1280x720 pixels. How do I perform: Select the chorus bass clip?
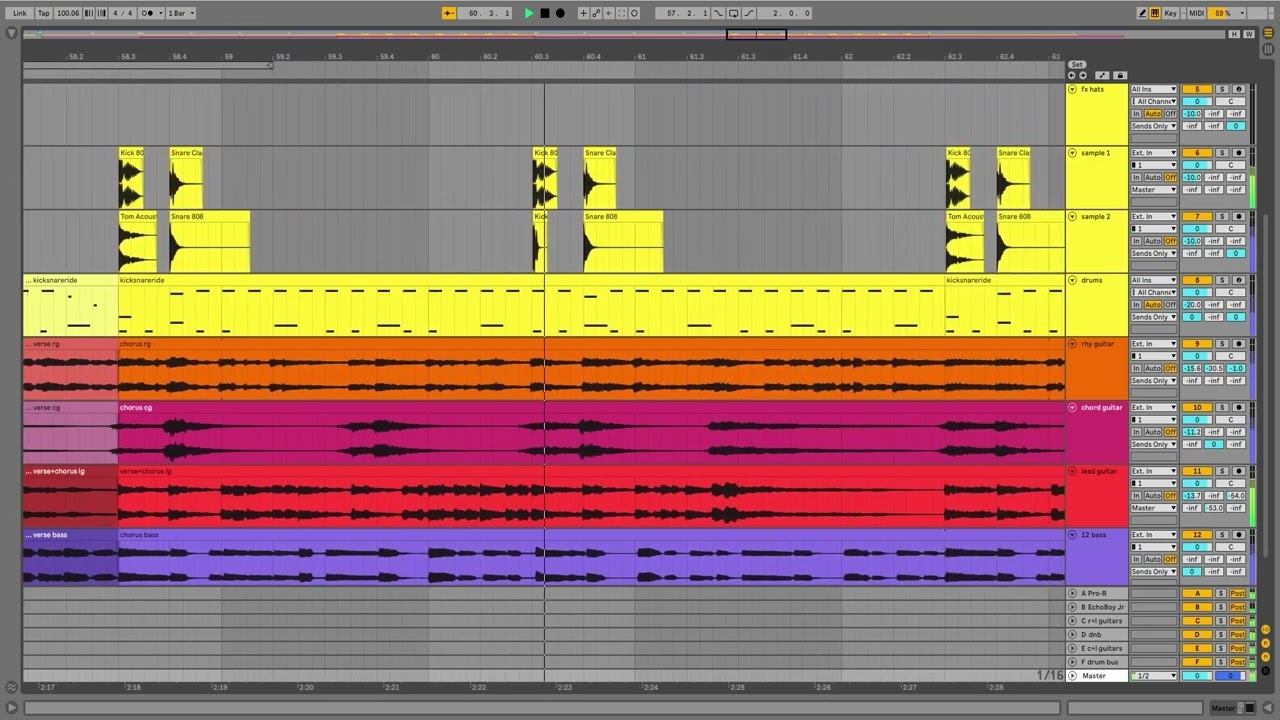(591, 557)
